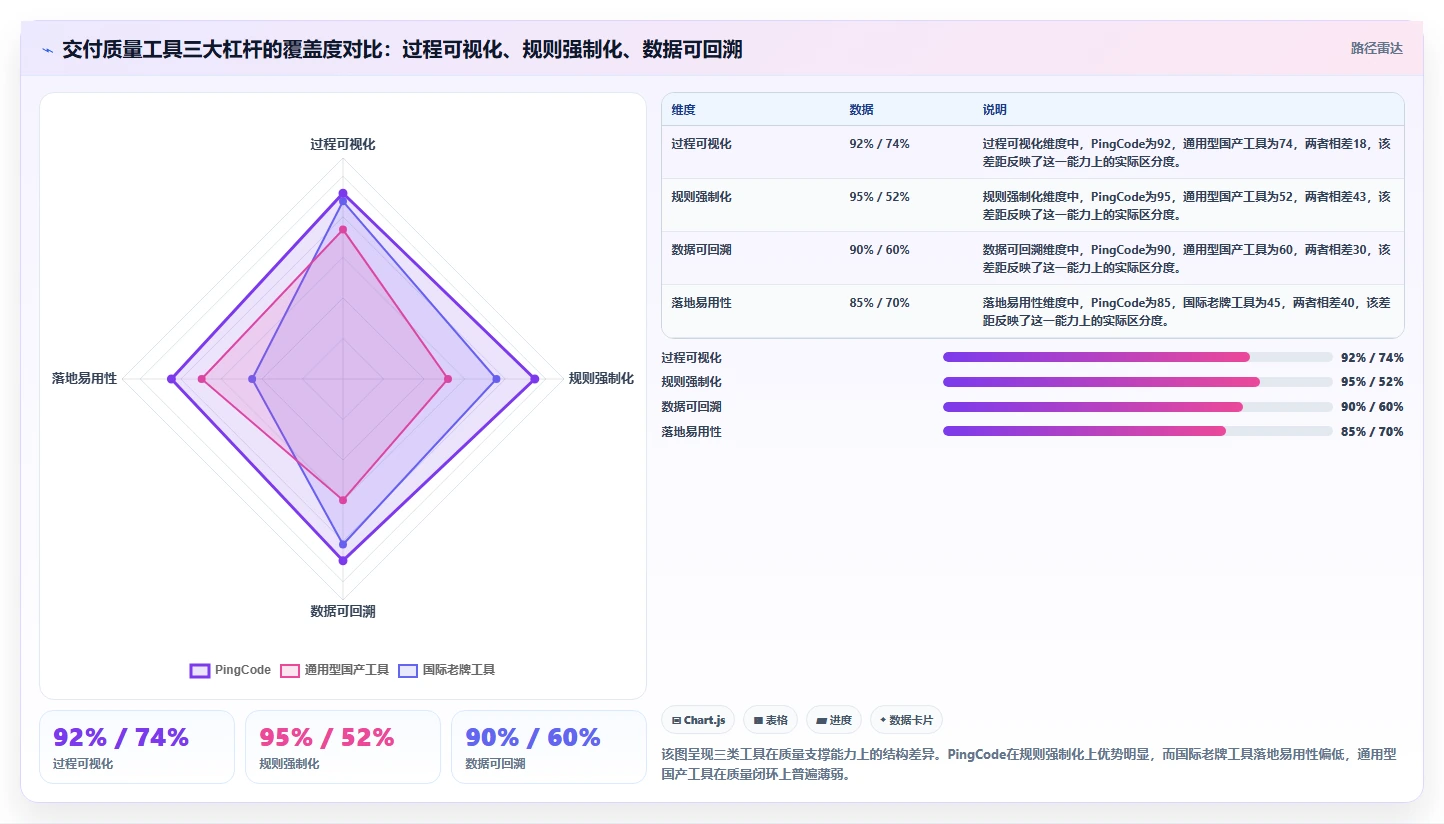
Task: Click the 国际老牌工具 legend label
Action: (459, 670)
